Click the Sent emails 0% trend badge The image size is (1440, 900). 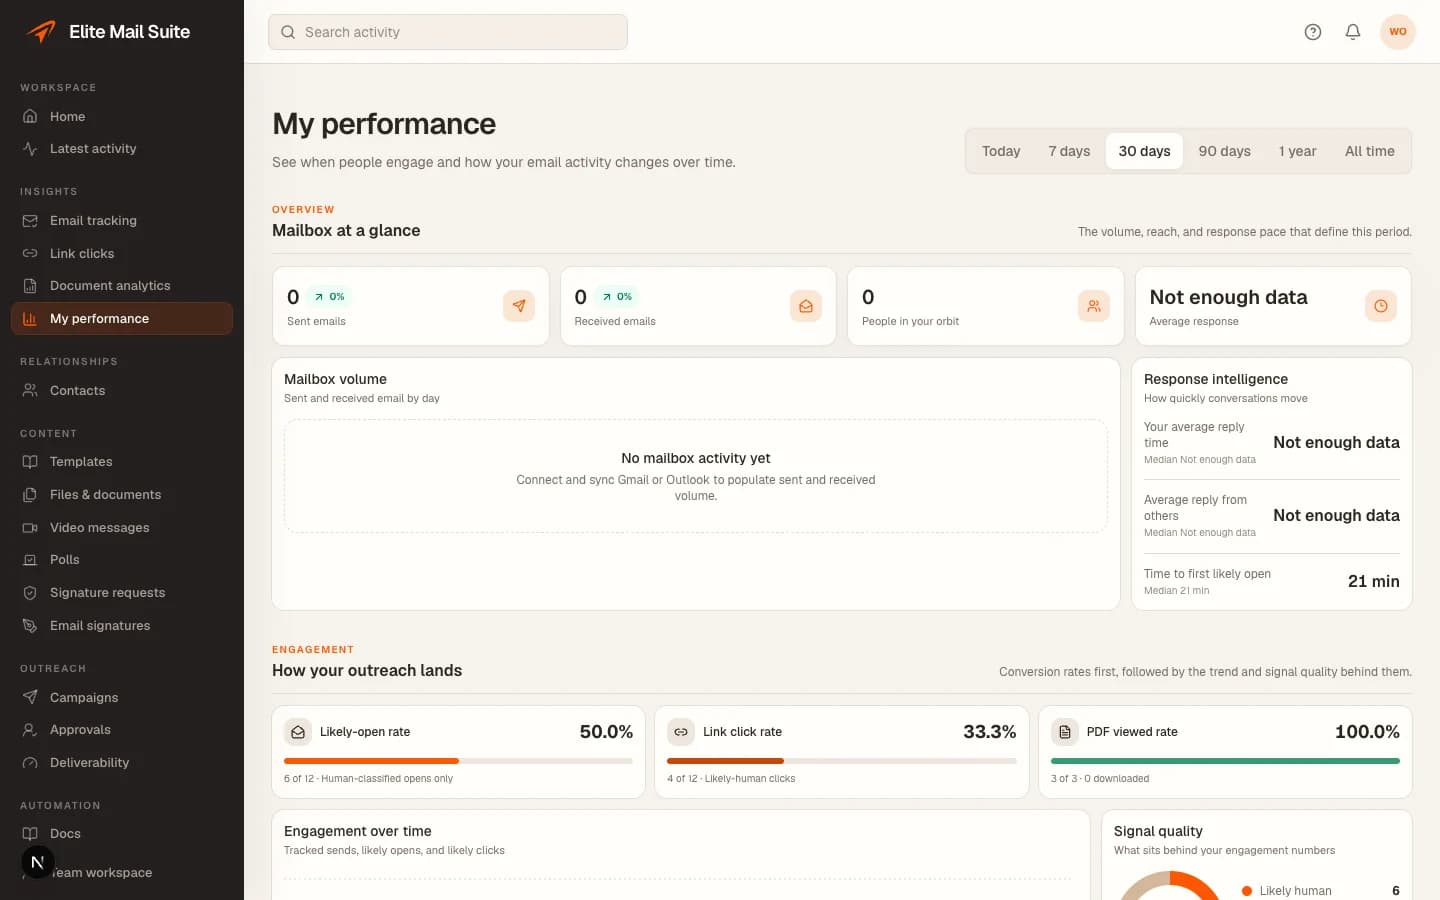pos(330,297)
